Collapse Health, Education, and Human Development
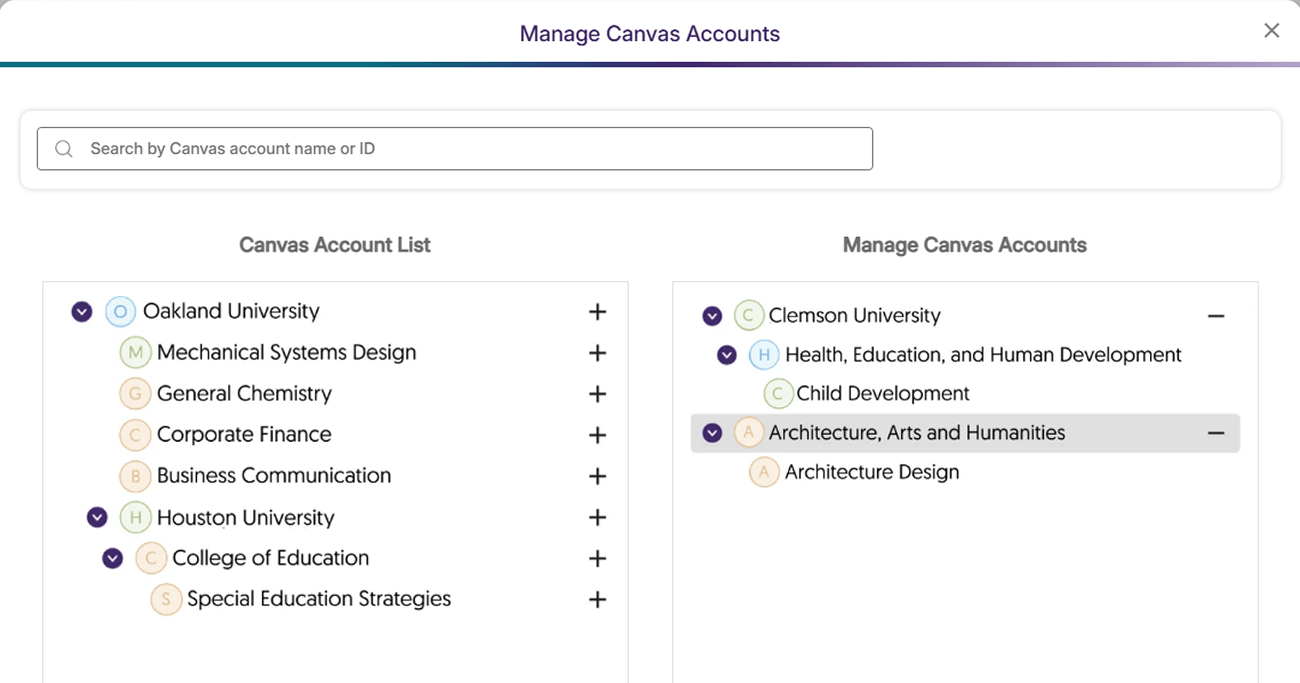 coord(727,355)
